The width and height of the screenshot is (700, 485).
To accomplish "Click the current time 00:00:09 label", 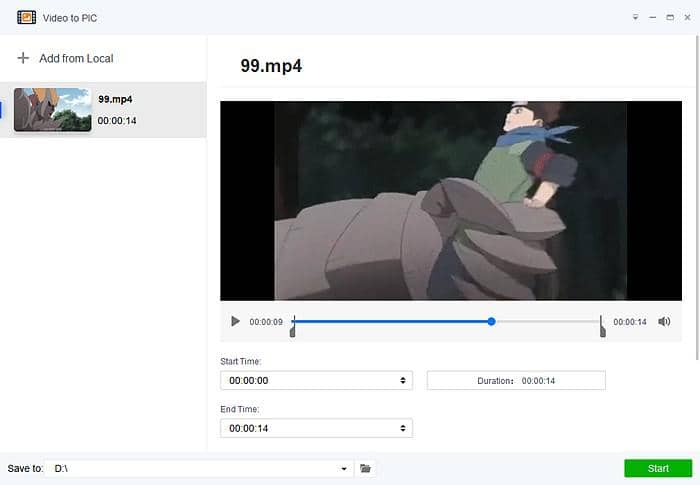I will [266, 322].
